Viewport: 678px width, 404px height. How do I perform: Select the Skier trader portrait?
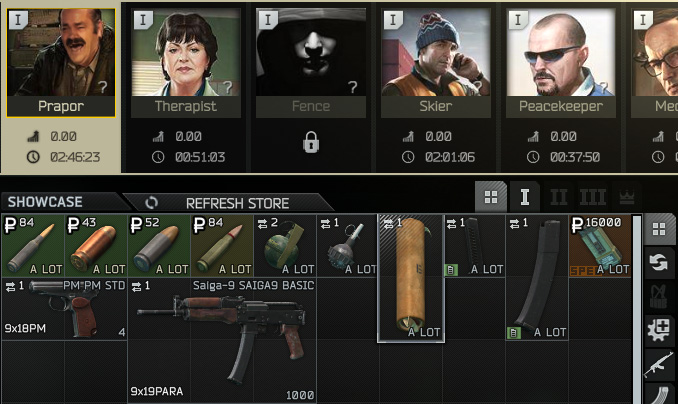436,63
